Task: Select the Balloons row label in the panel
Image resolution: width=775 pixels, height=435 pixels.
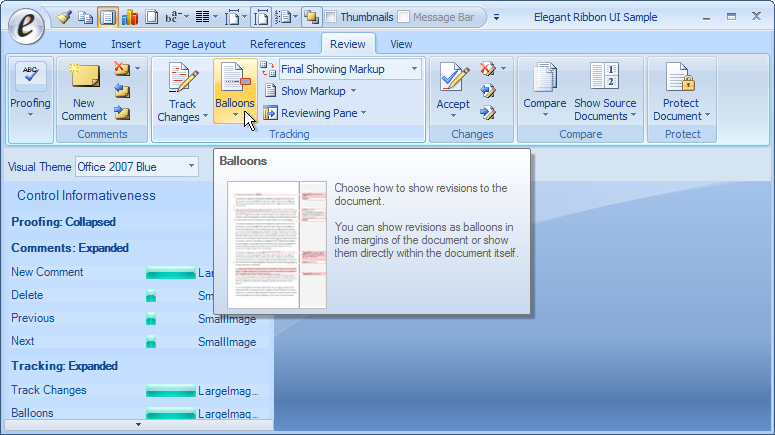Action: (x=32, y=413)
